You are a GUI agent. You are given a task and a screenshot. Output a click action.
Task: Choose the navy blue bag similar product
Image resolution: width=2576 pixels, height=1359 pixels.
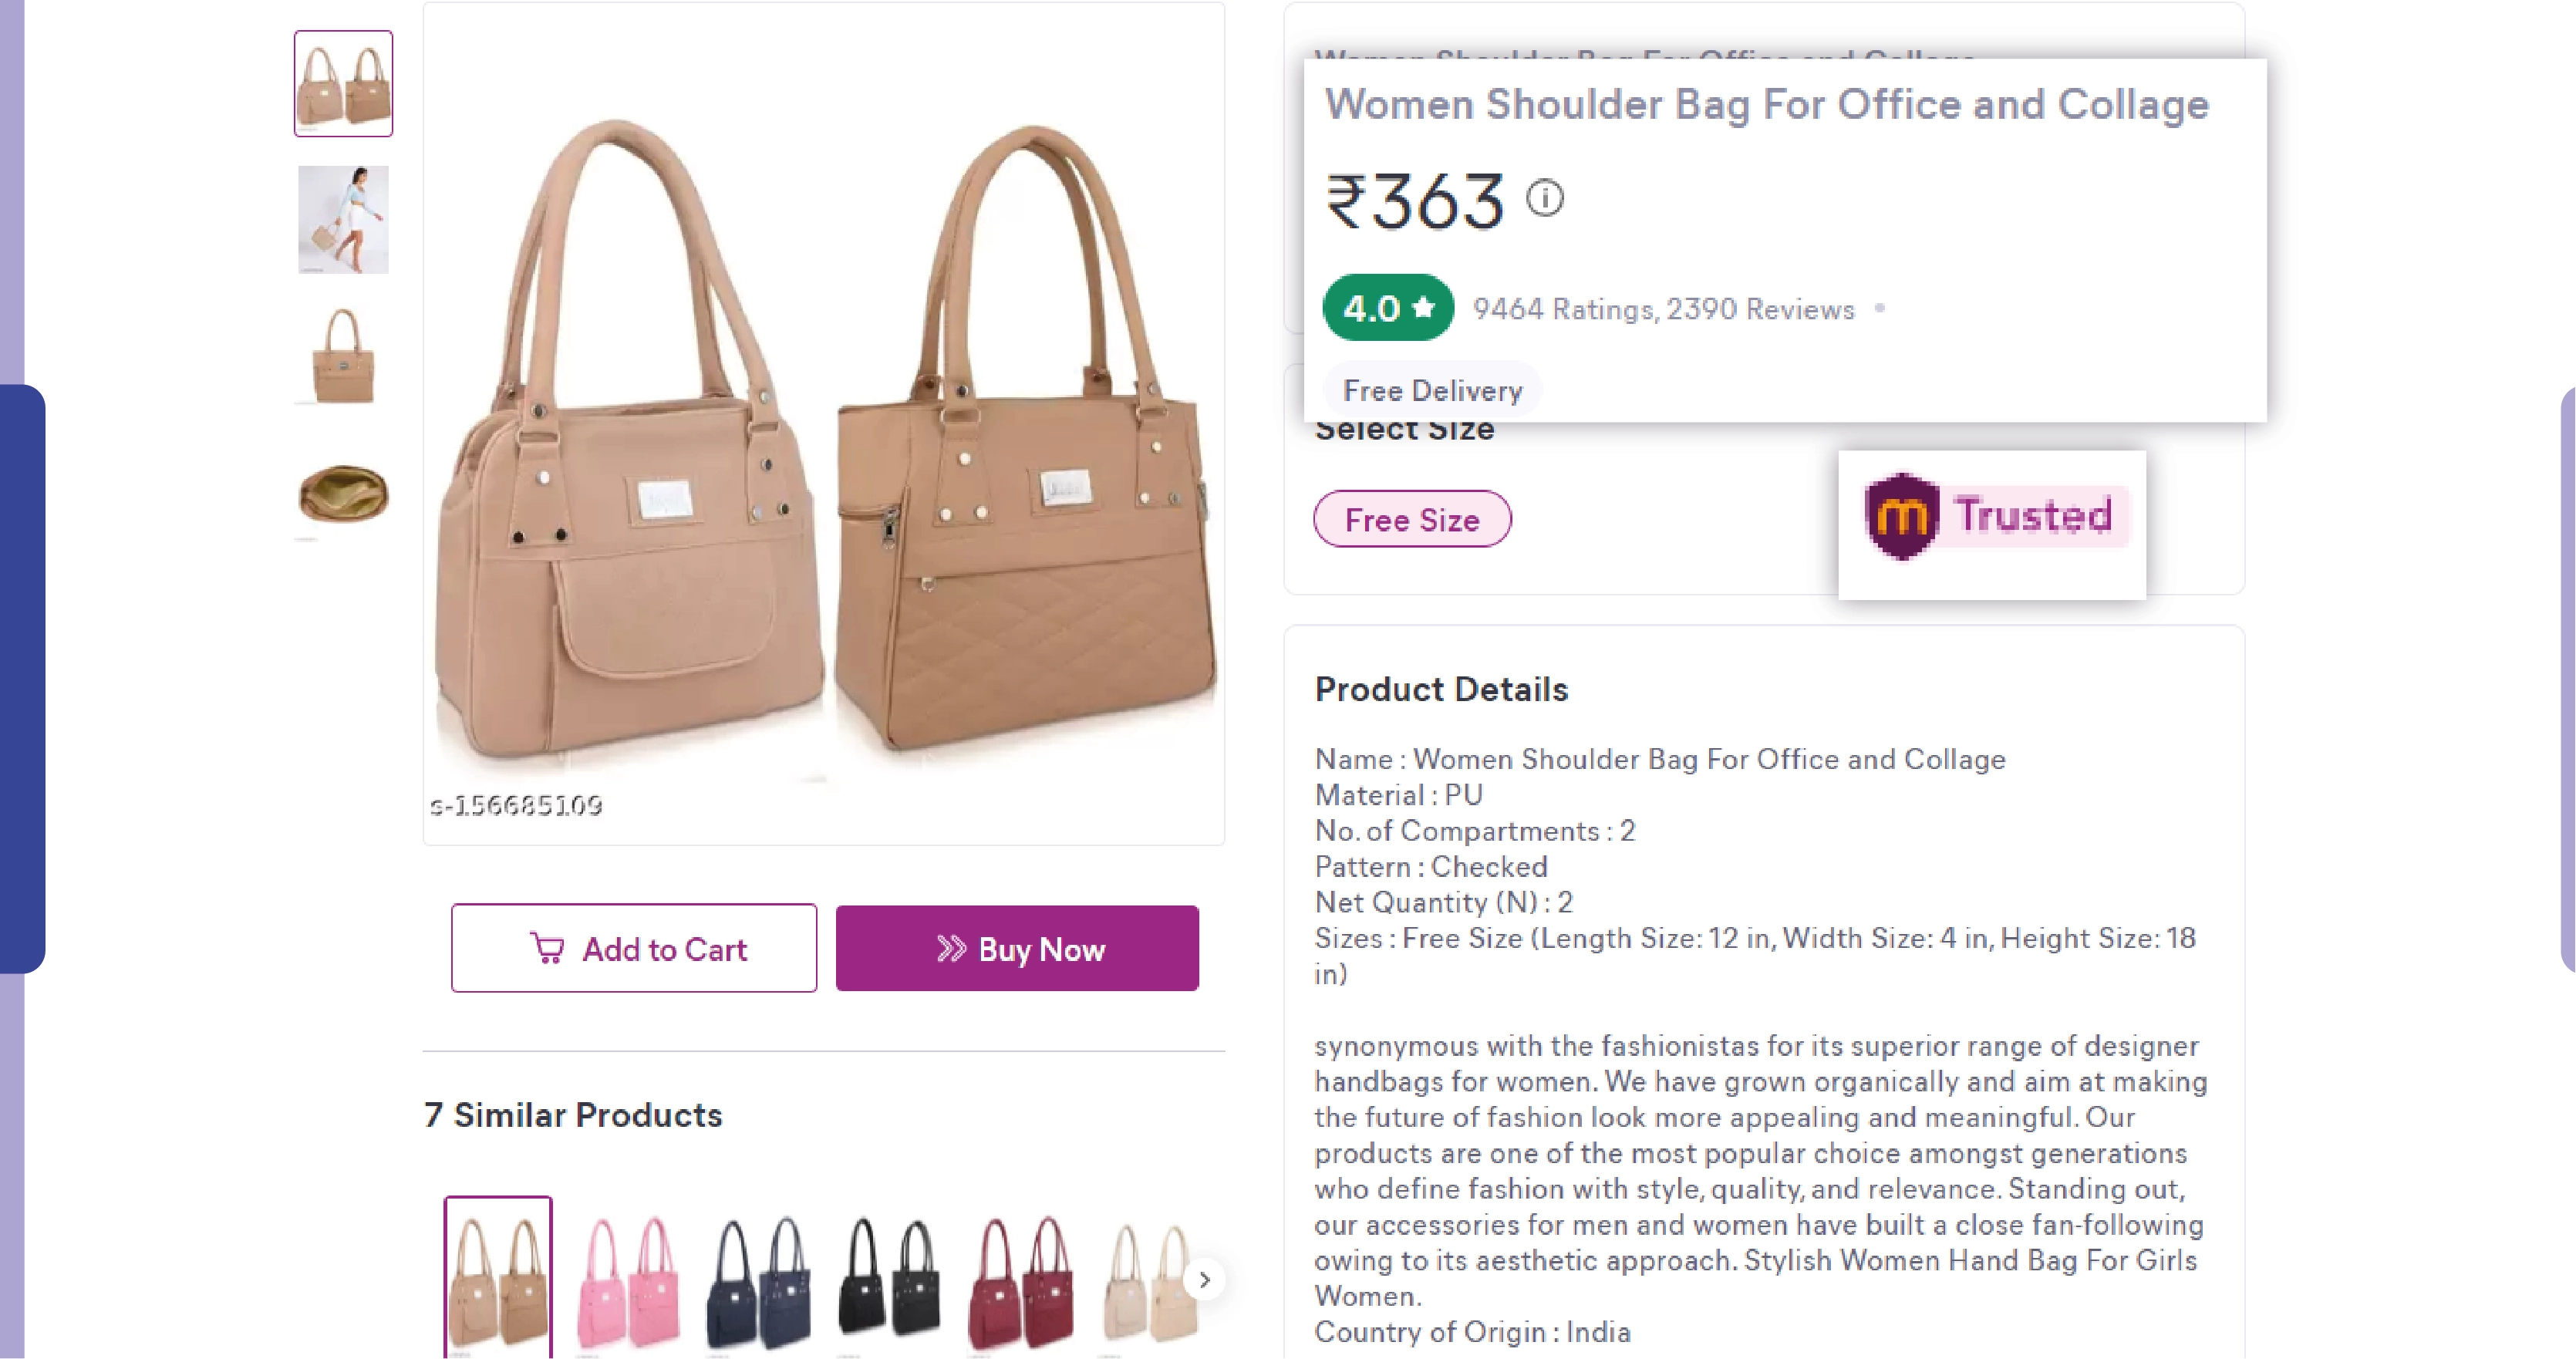point(758,1280)
